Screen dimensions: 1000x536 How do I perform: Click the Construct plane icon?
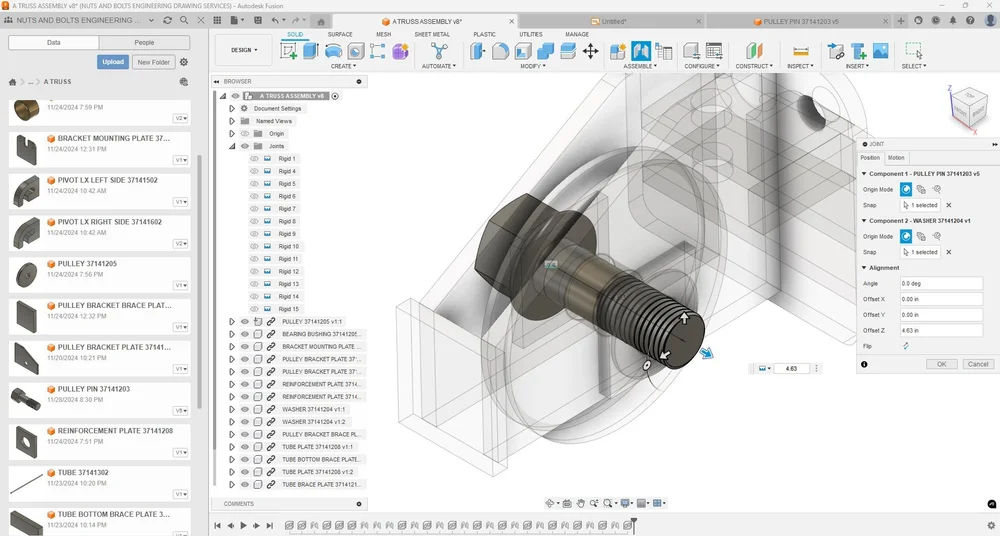coord(754,51)
